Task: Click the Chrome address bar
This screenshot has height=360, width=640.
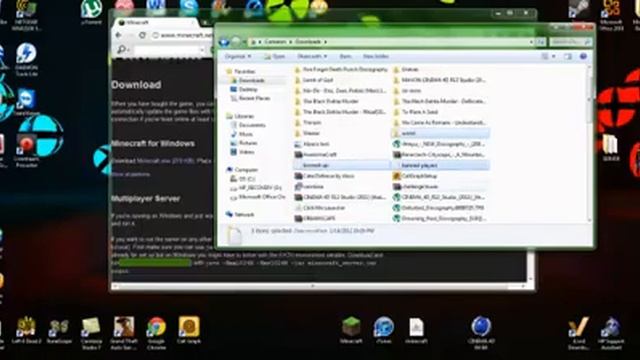Action: pos(182,36)
